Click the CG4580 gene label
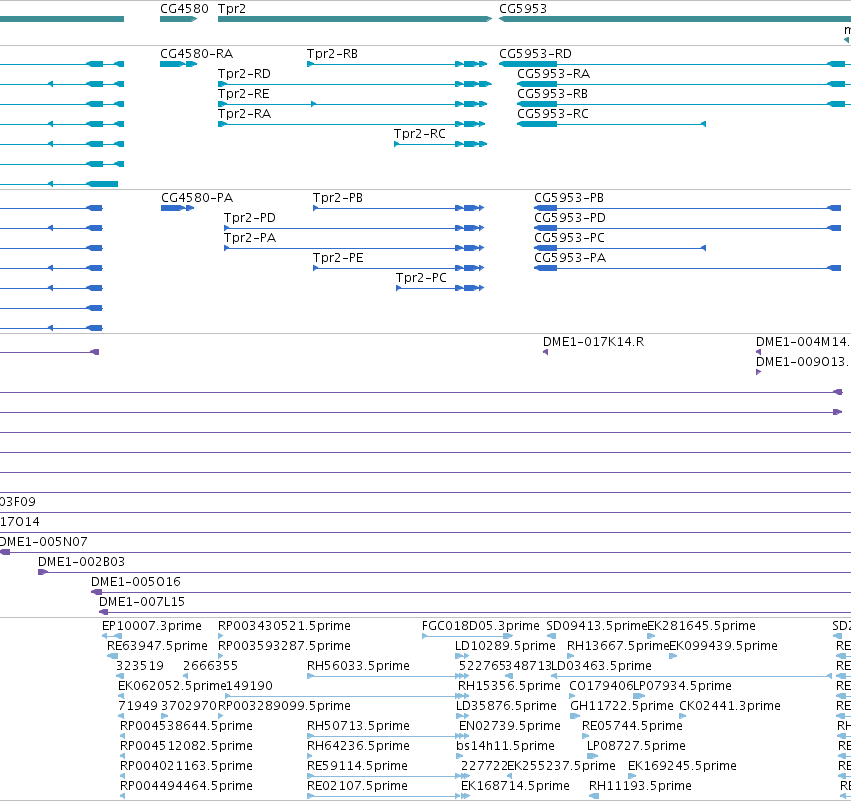 [x=184, y=9]
